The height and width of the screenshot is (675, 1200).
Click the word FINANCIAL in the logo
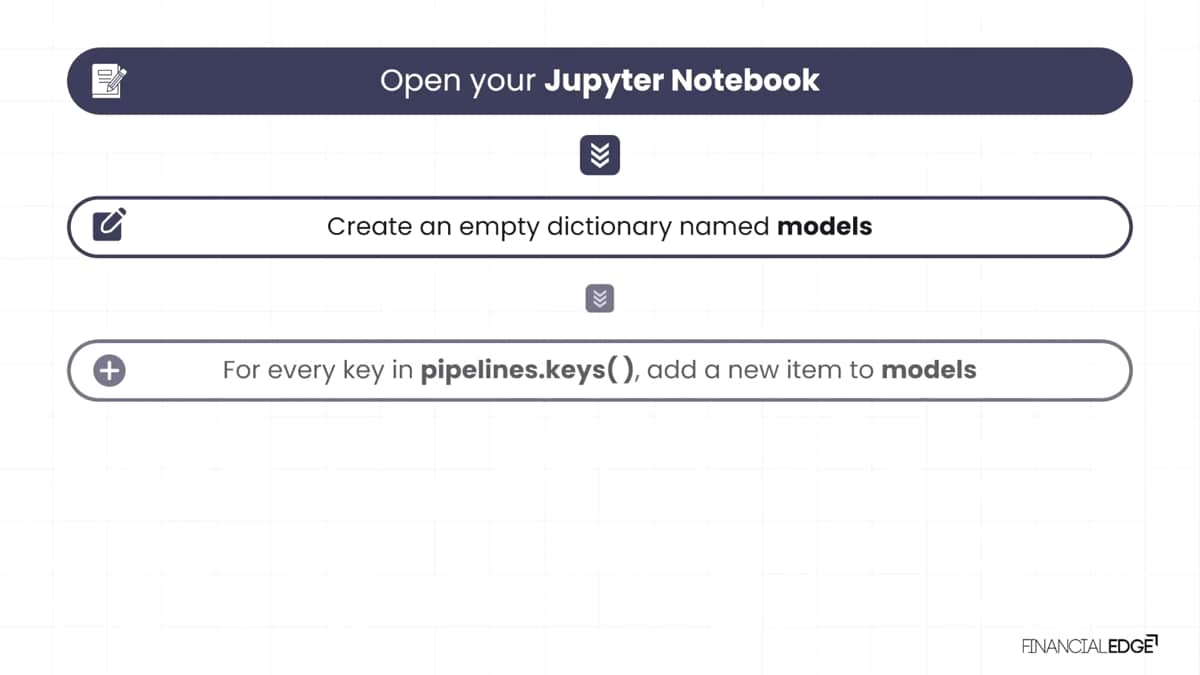[x=1063, y=646]
